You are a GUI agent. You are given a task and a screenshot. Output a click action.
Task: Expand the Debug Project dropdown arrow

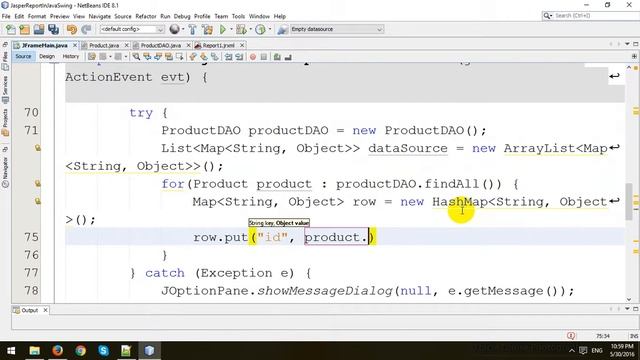click(250, 29)
